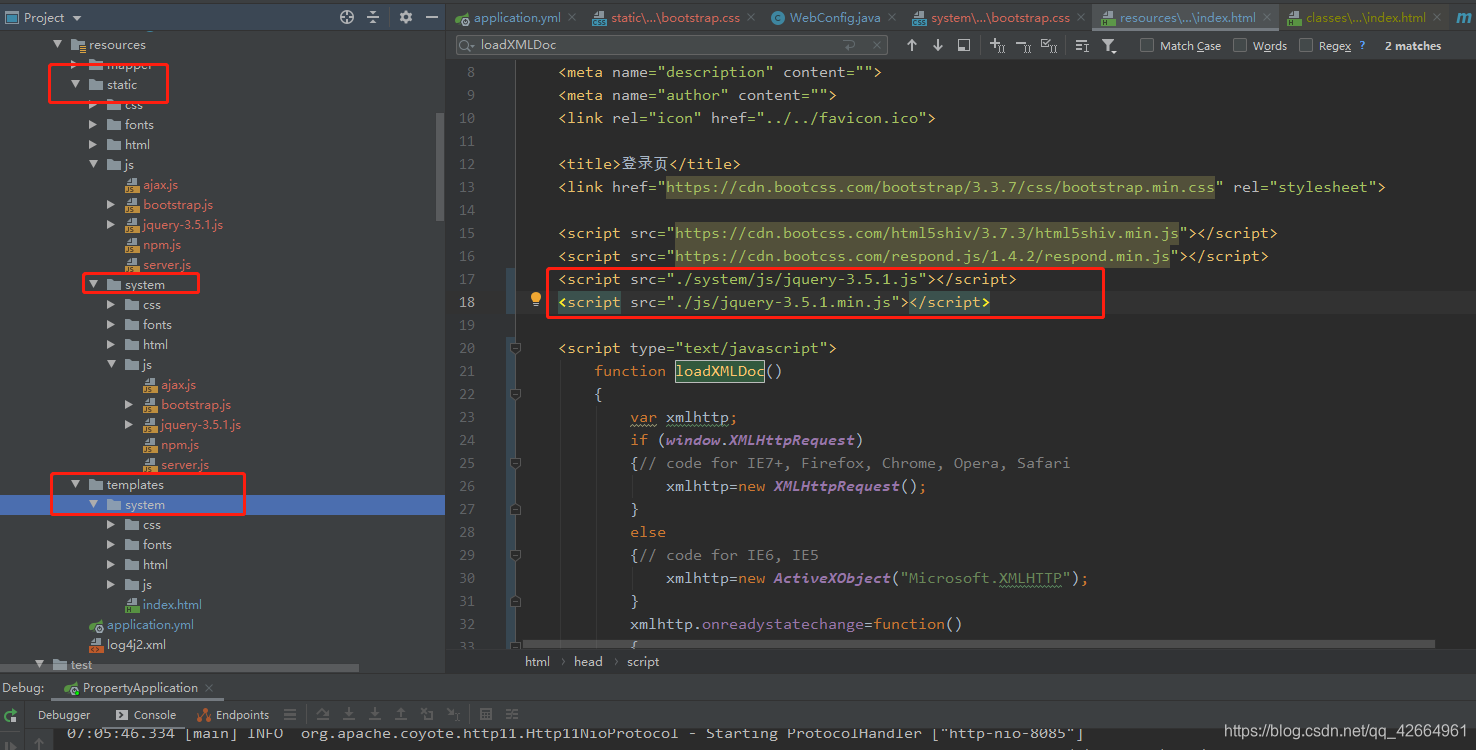Click the yellow light bulb intention icon

[x=536, y=299]
